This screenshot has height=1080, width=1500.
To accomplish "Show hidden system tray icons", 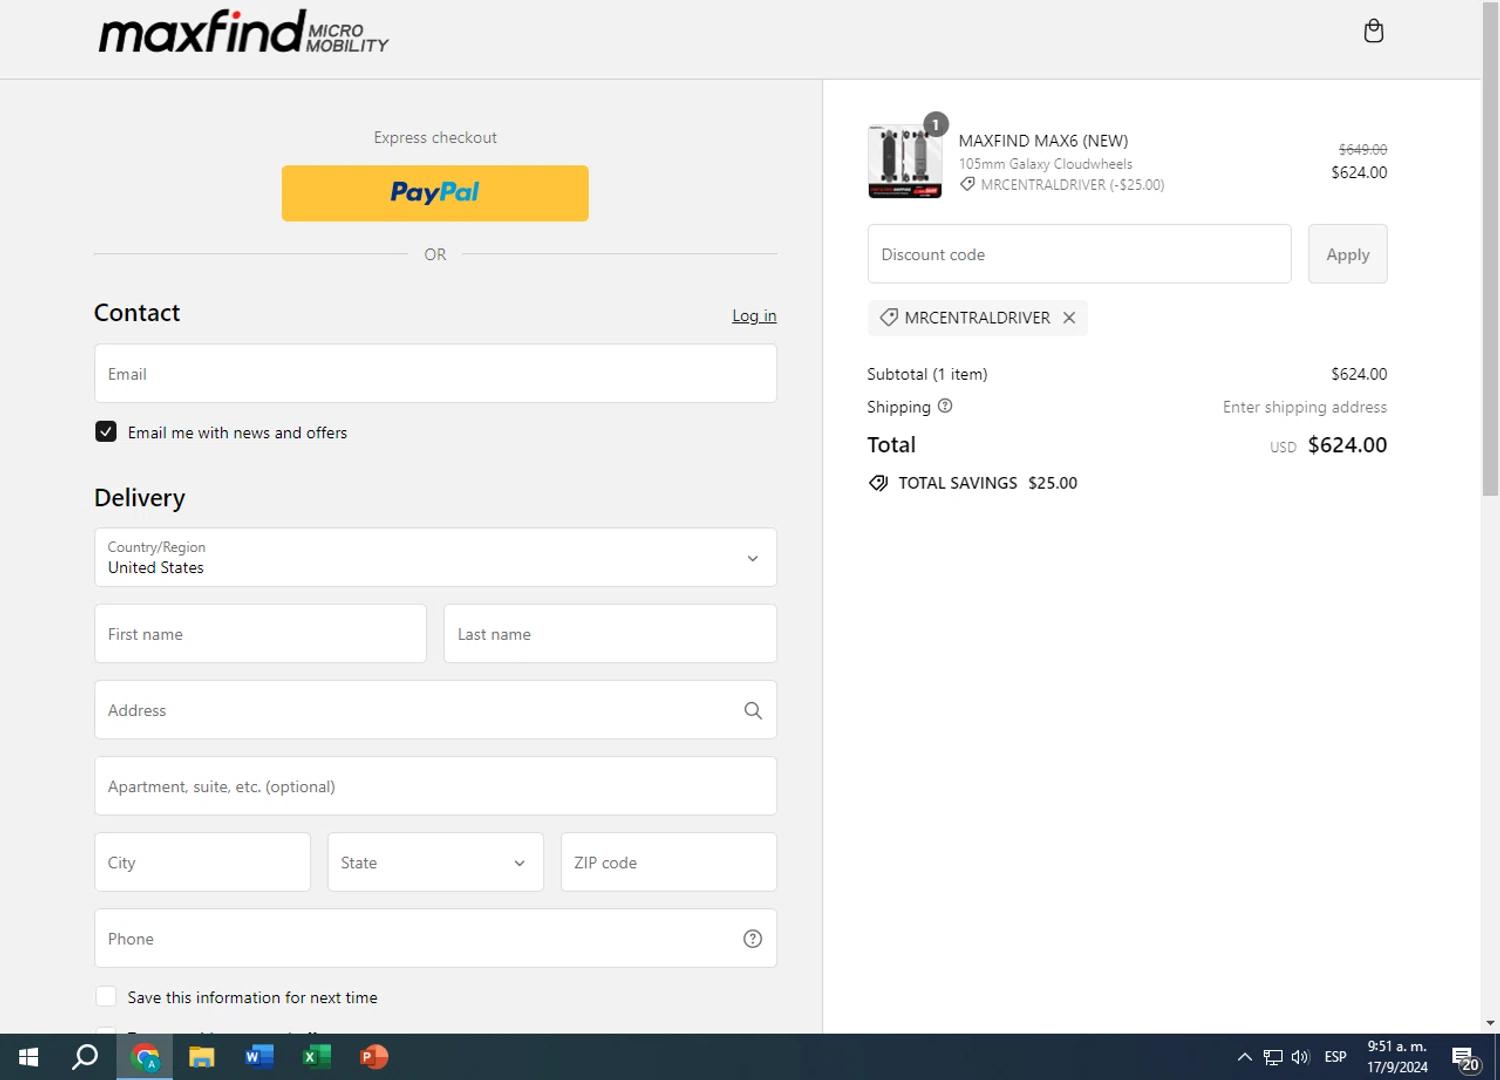I will click(1244, 1057).
